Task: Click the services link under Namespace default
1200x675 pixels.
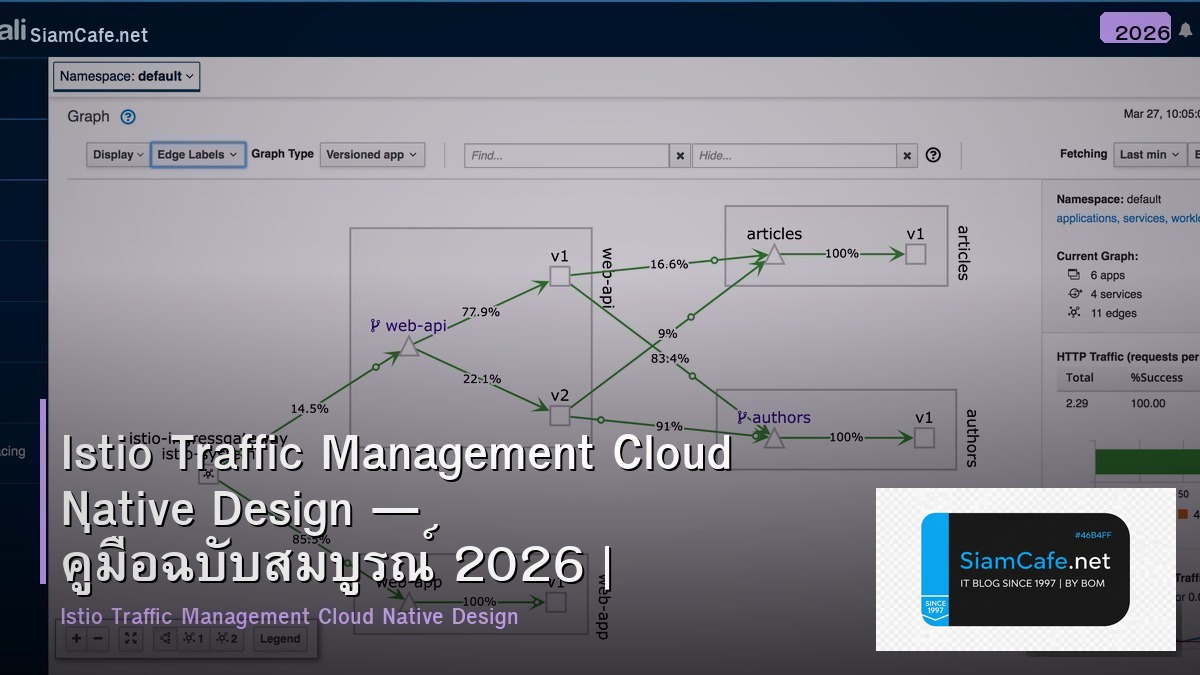Action: [1143, 218]
